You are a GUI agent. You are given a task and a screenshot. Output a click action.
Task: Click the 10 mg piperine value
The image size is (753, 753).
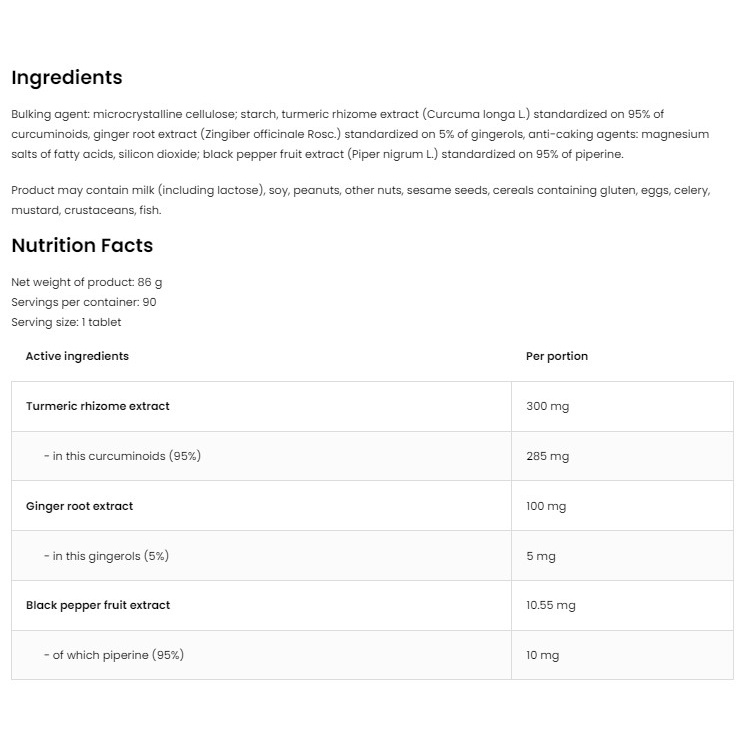(x=543, y=656)
